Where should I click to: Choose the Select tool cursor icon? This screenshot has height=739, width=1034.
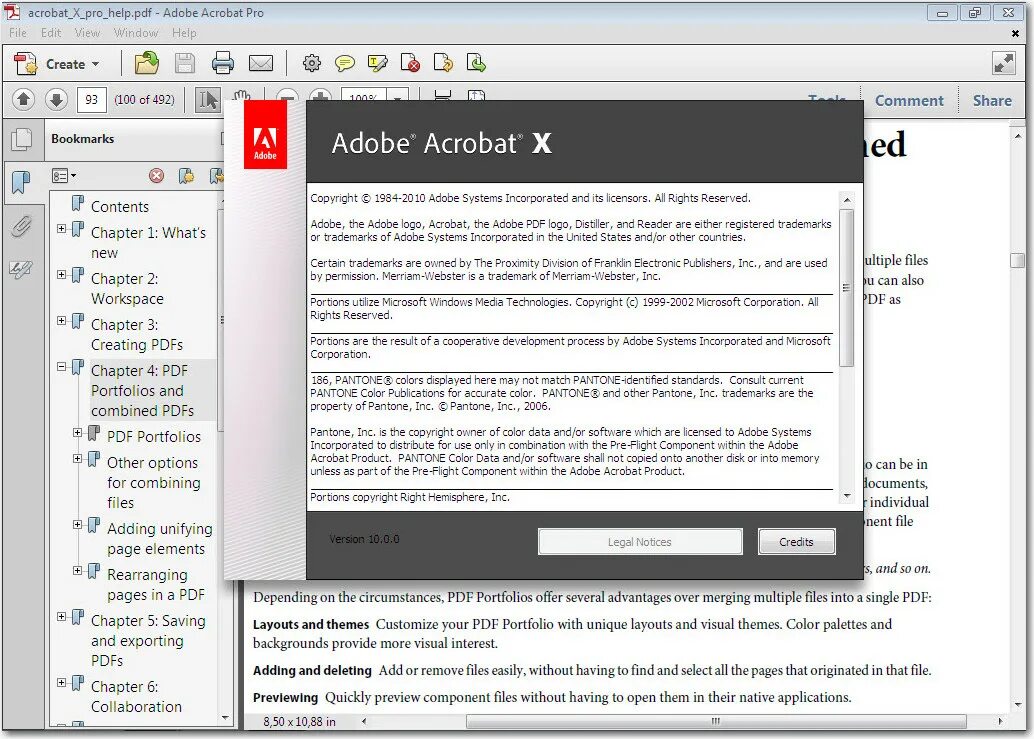[208, 100]
